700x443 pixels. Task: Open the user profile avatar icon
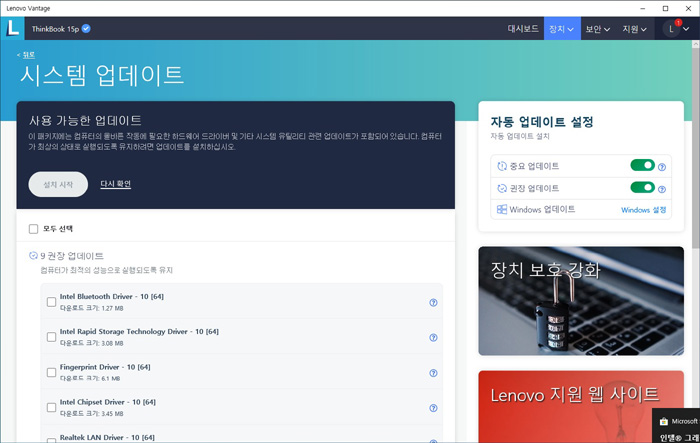point(671,29)
